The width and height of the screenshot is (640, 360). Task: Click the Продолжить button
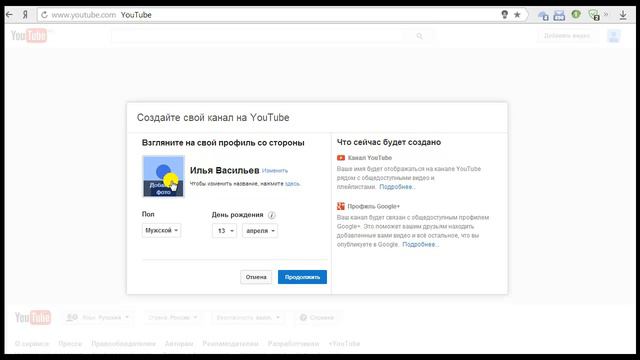[x=302, y=277]
